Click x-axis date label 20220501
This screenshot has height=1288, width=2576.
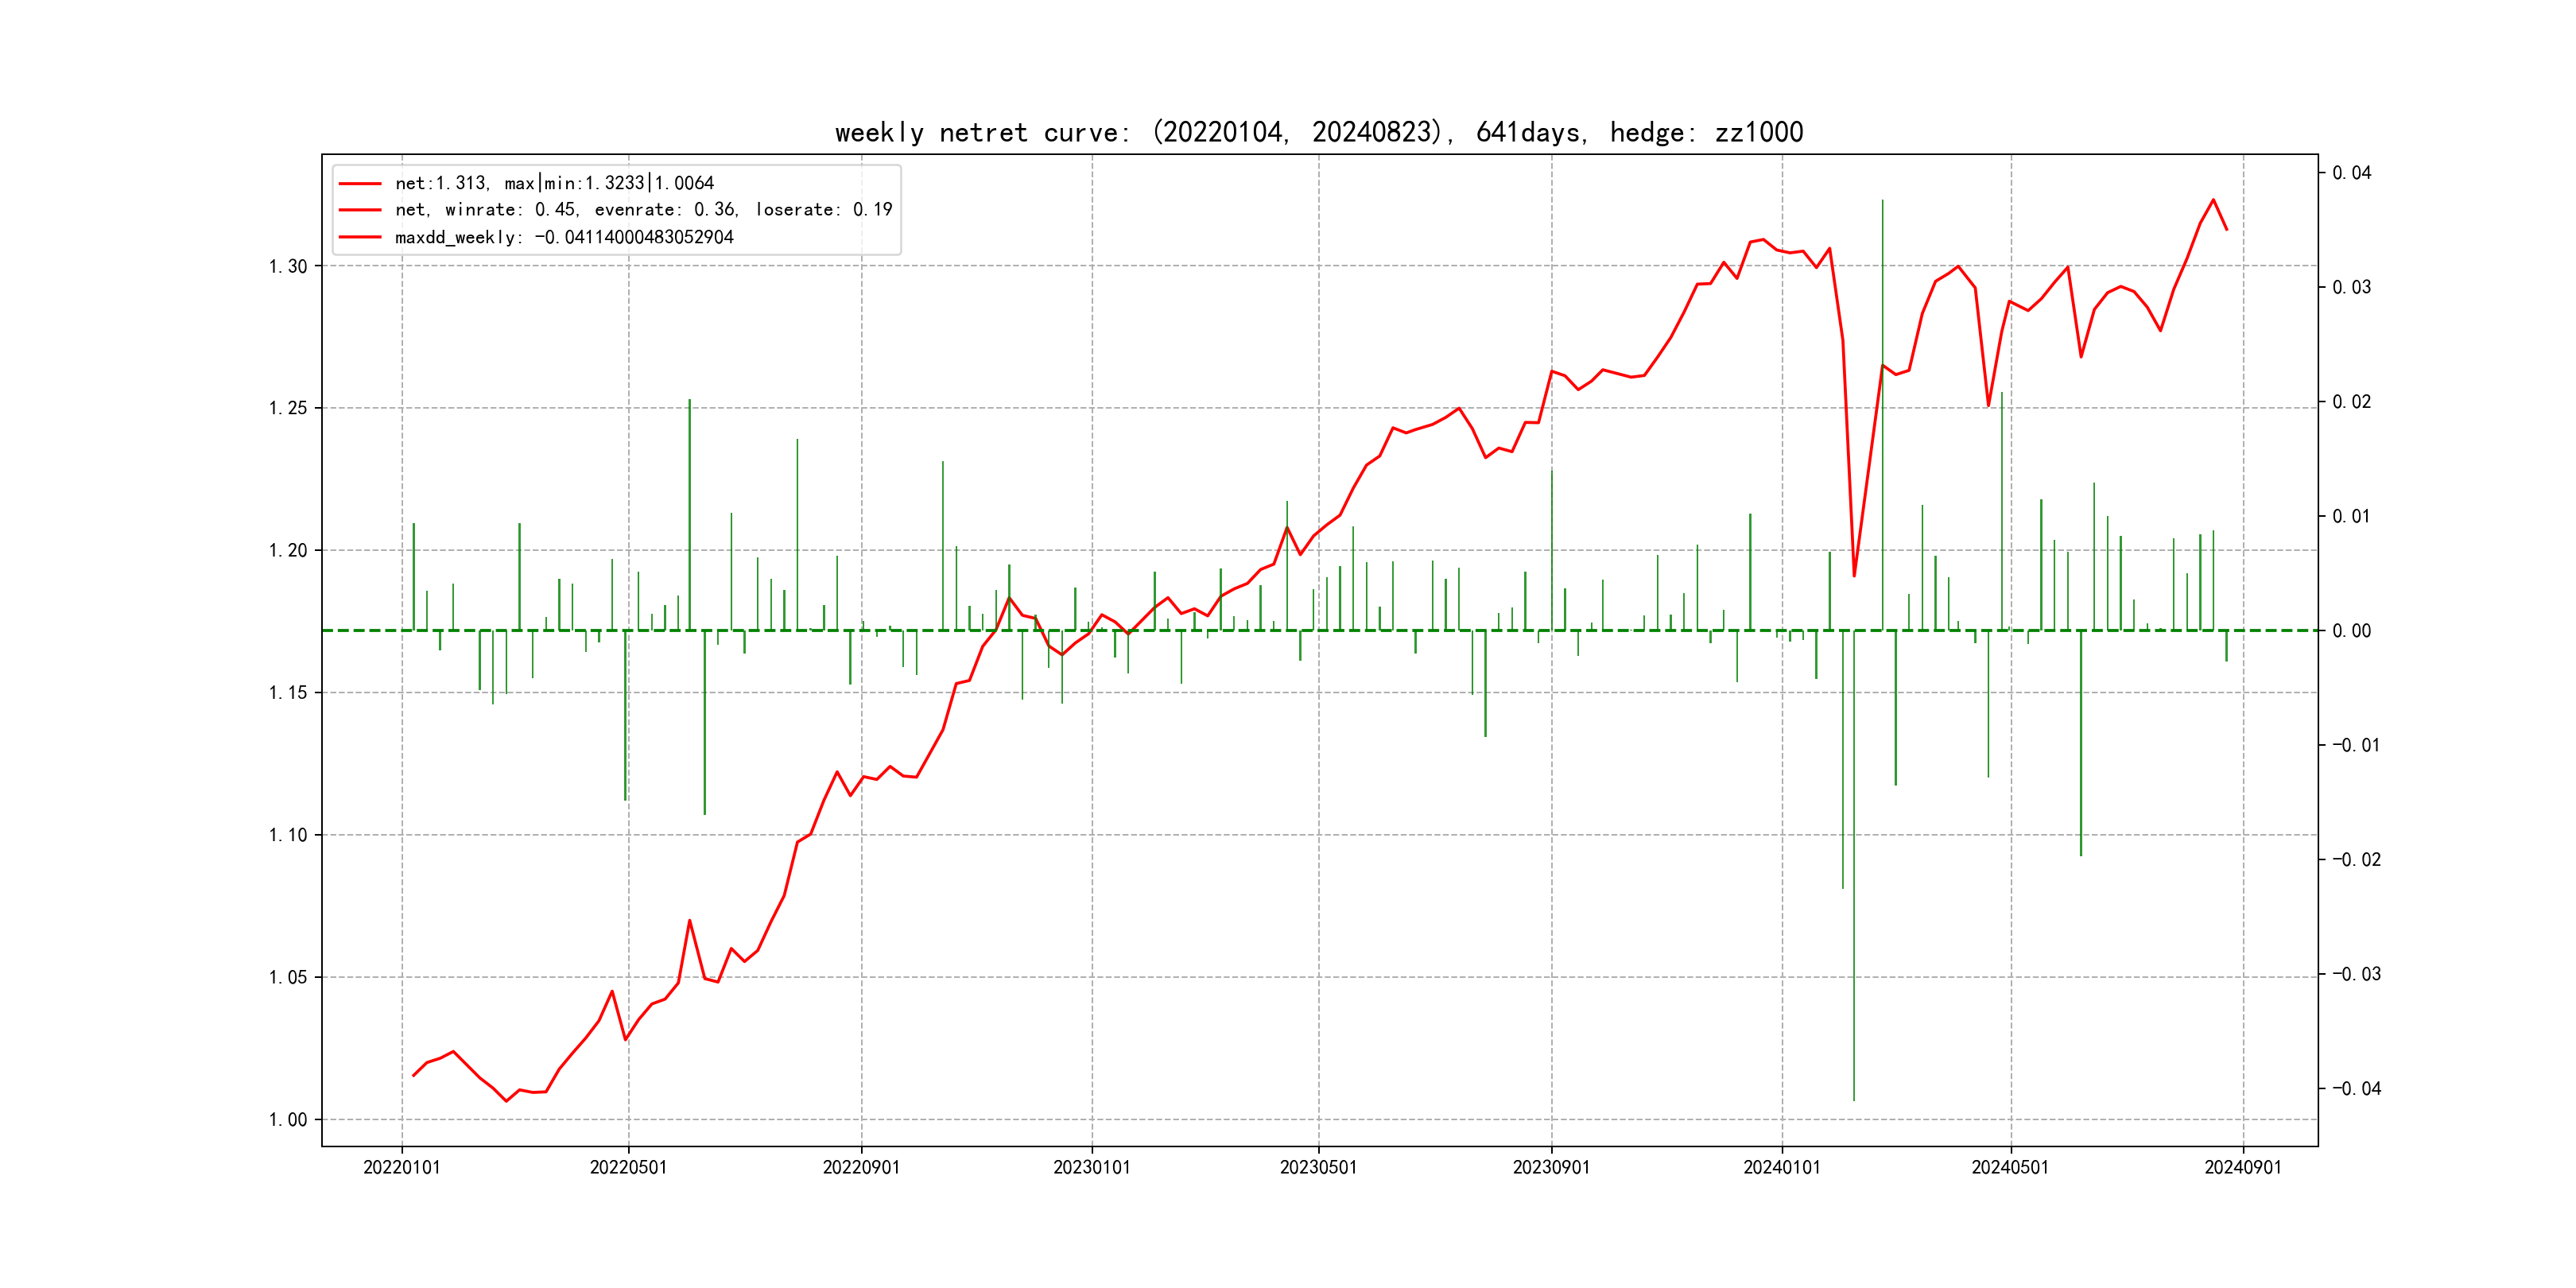(628, 1167)
